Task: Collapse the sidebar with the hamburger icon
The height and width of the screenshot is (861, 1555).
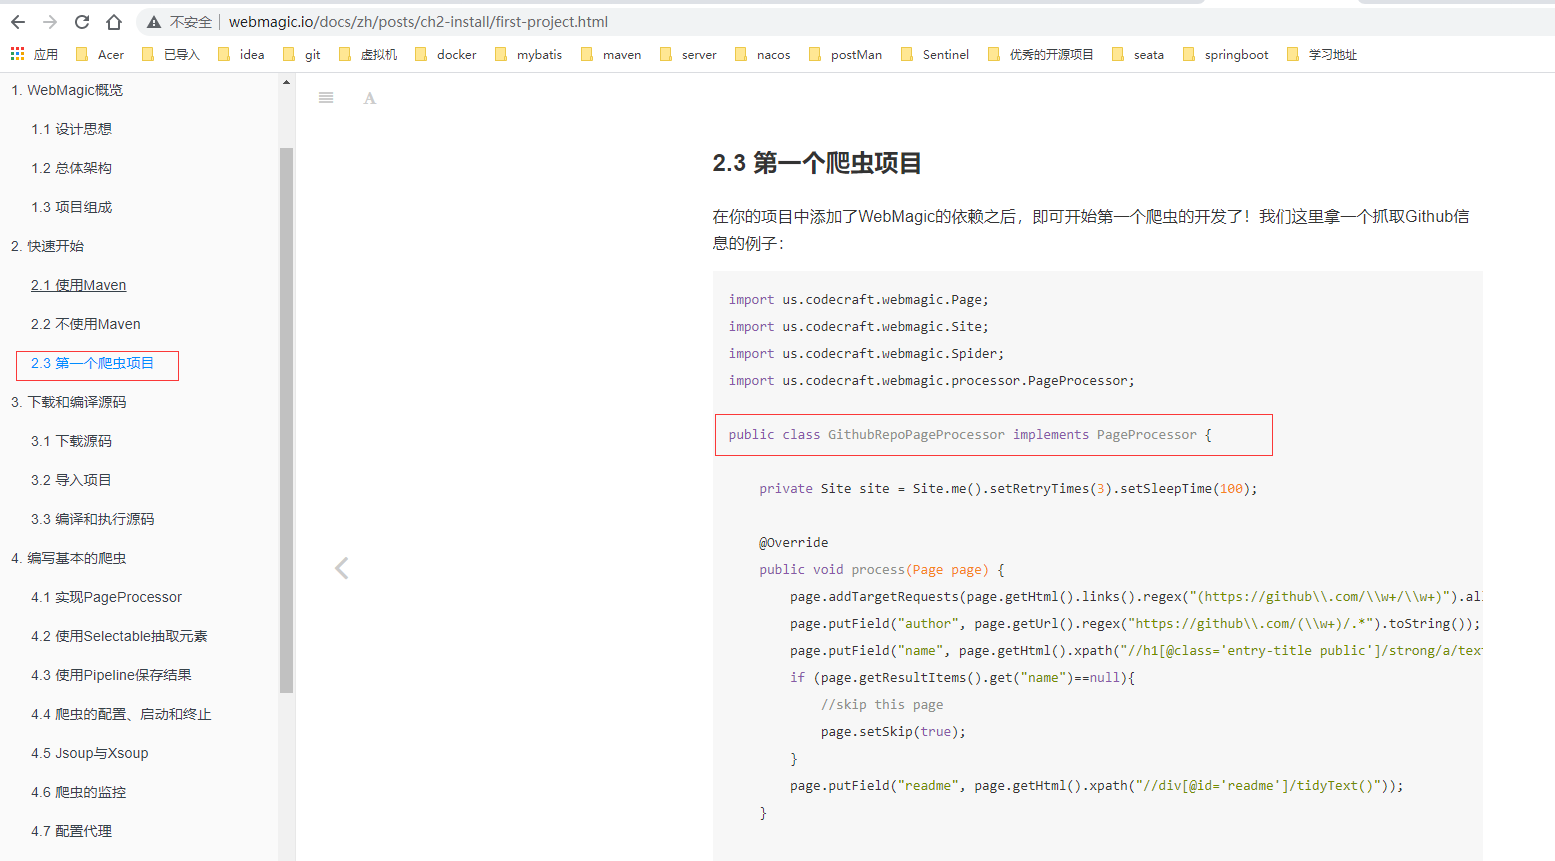Action: click(325, 97)
